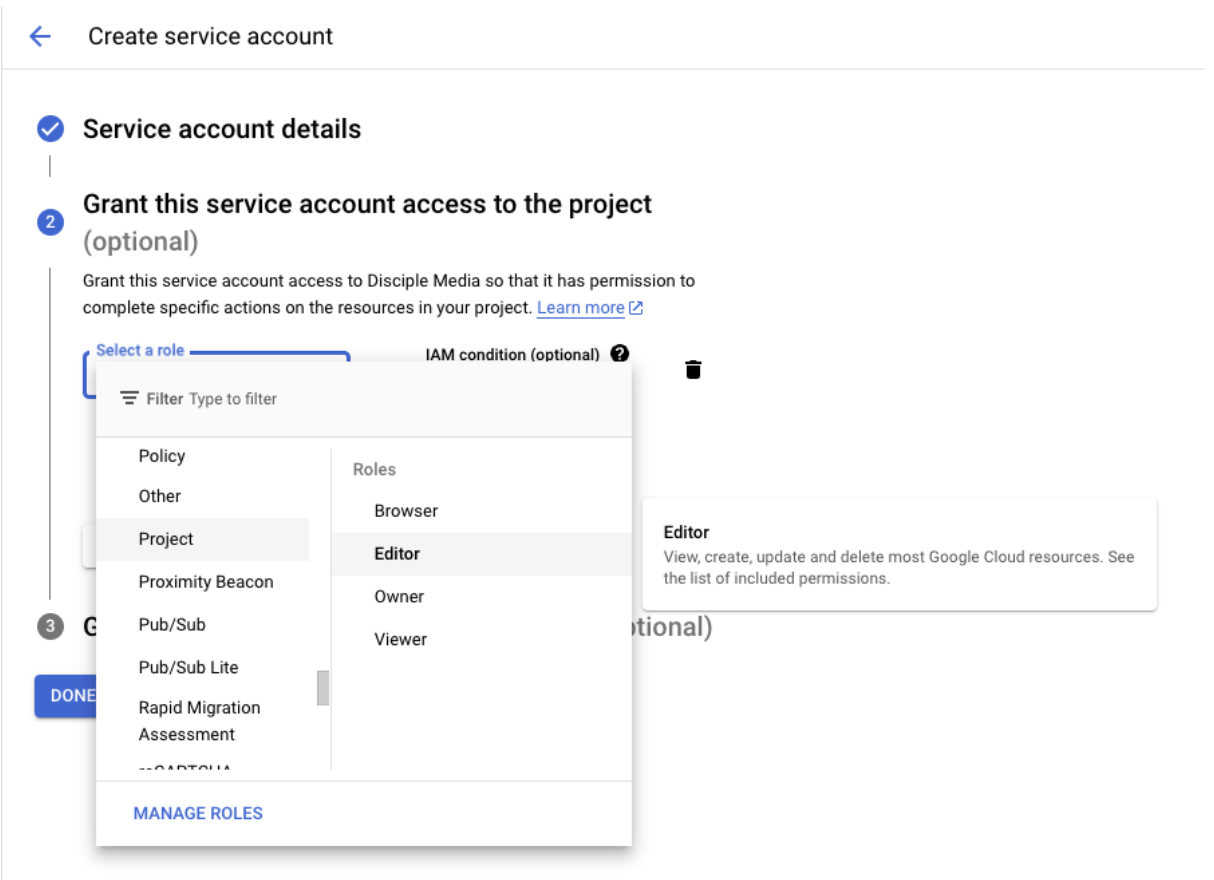
Task: Click the category list scrollbar thumb
Action: click(323, 688)
